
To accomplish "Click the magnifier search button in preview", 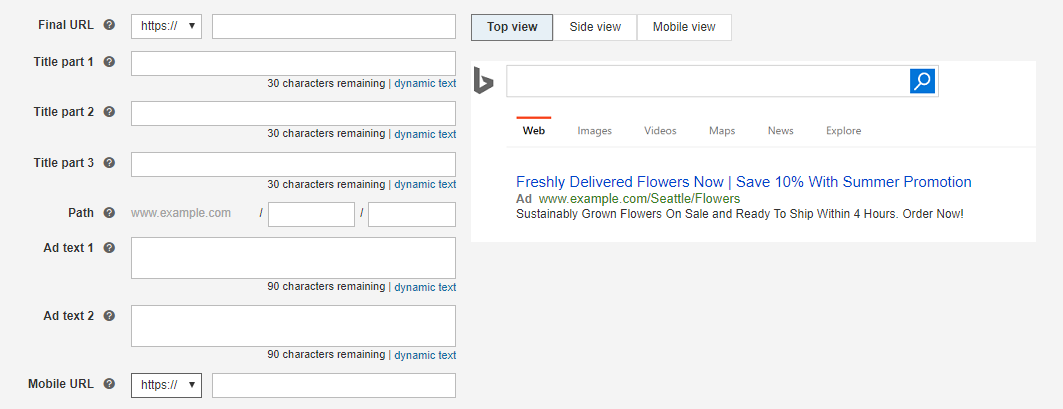I will click(923, 81).
